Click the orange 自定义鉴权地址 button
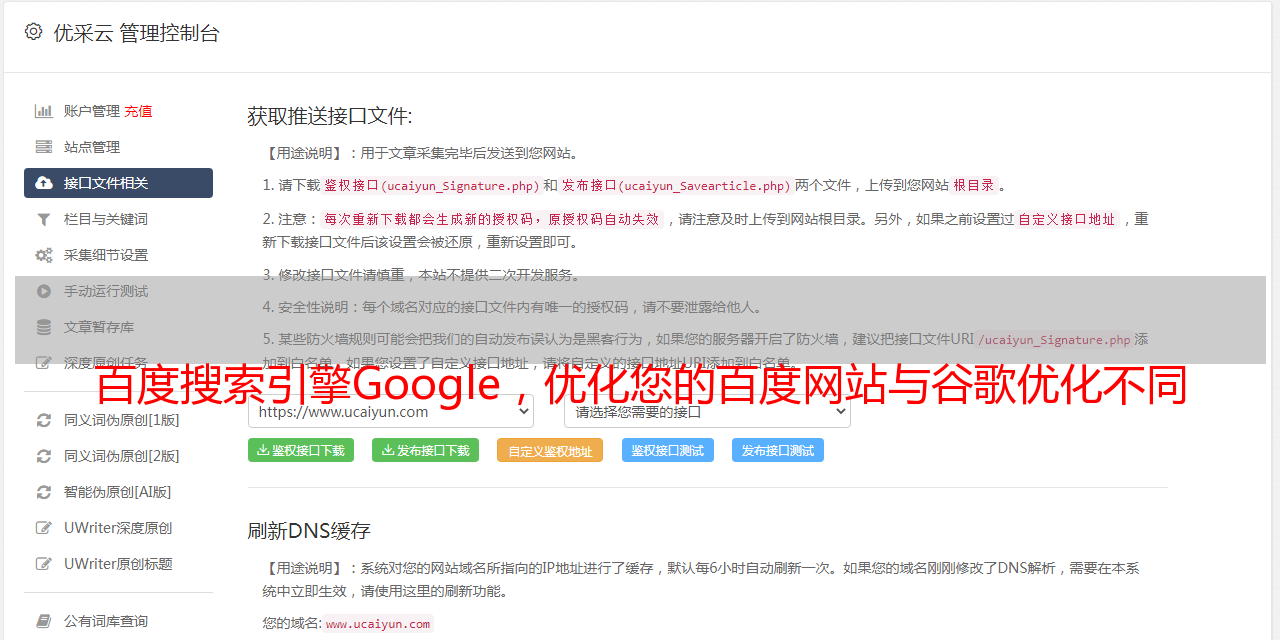Image resolution: width=1280 pixels, height=640 pixels. 550,450
